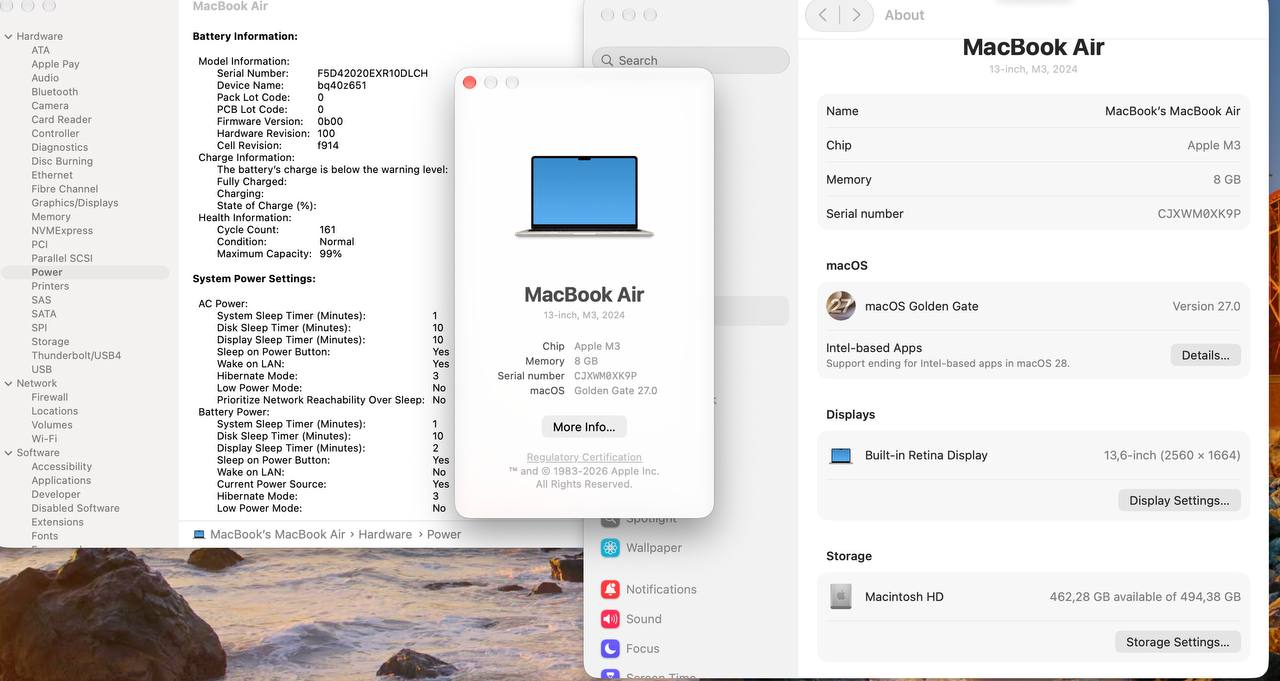Image resolution: width=1280 pixels, height=681 pixels.
Task: Select Apple Pay in the Hardware list
Action: (x=55, y=64)
